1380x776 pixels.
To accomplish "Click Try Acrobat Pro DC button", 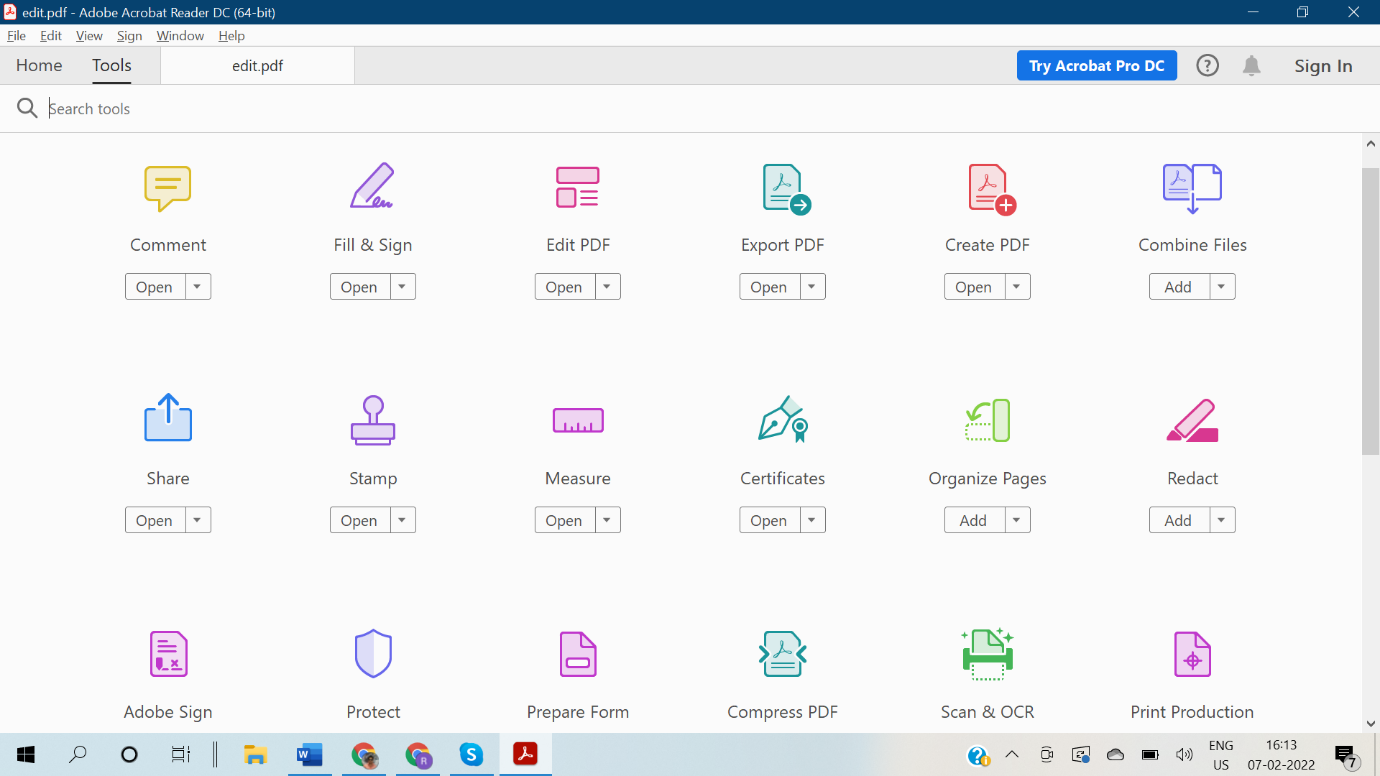I will [x=1097, y=66].
